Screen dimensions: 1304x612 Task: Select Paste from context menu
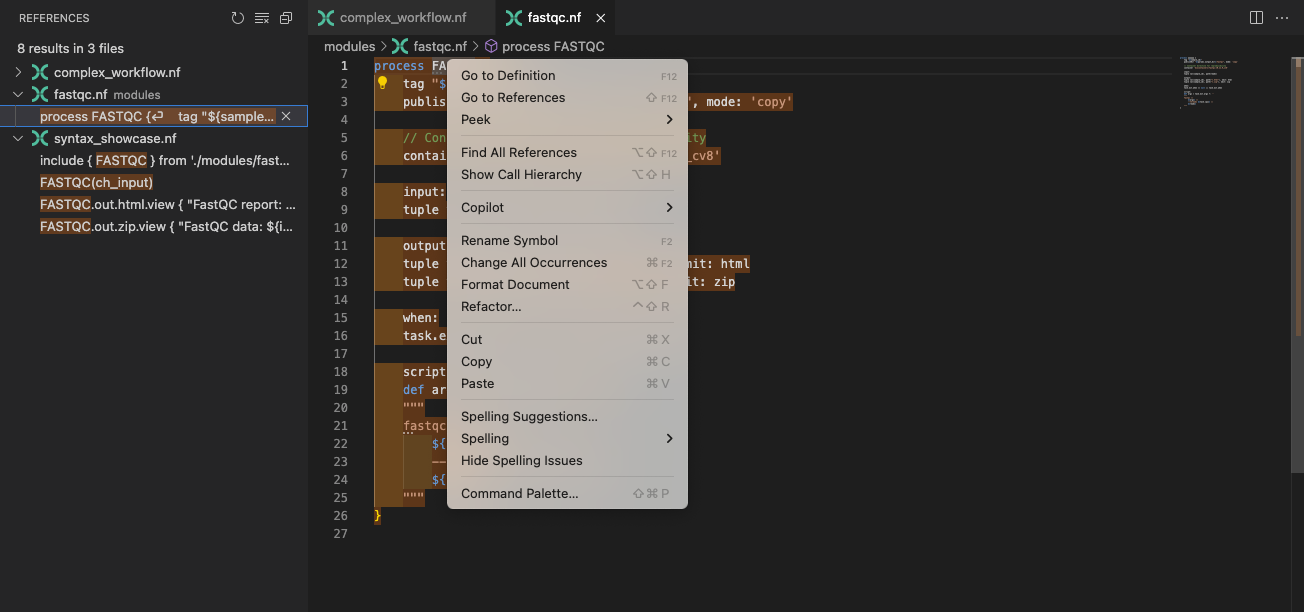[567, 384]
